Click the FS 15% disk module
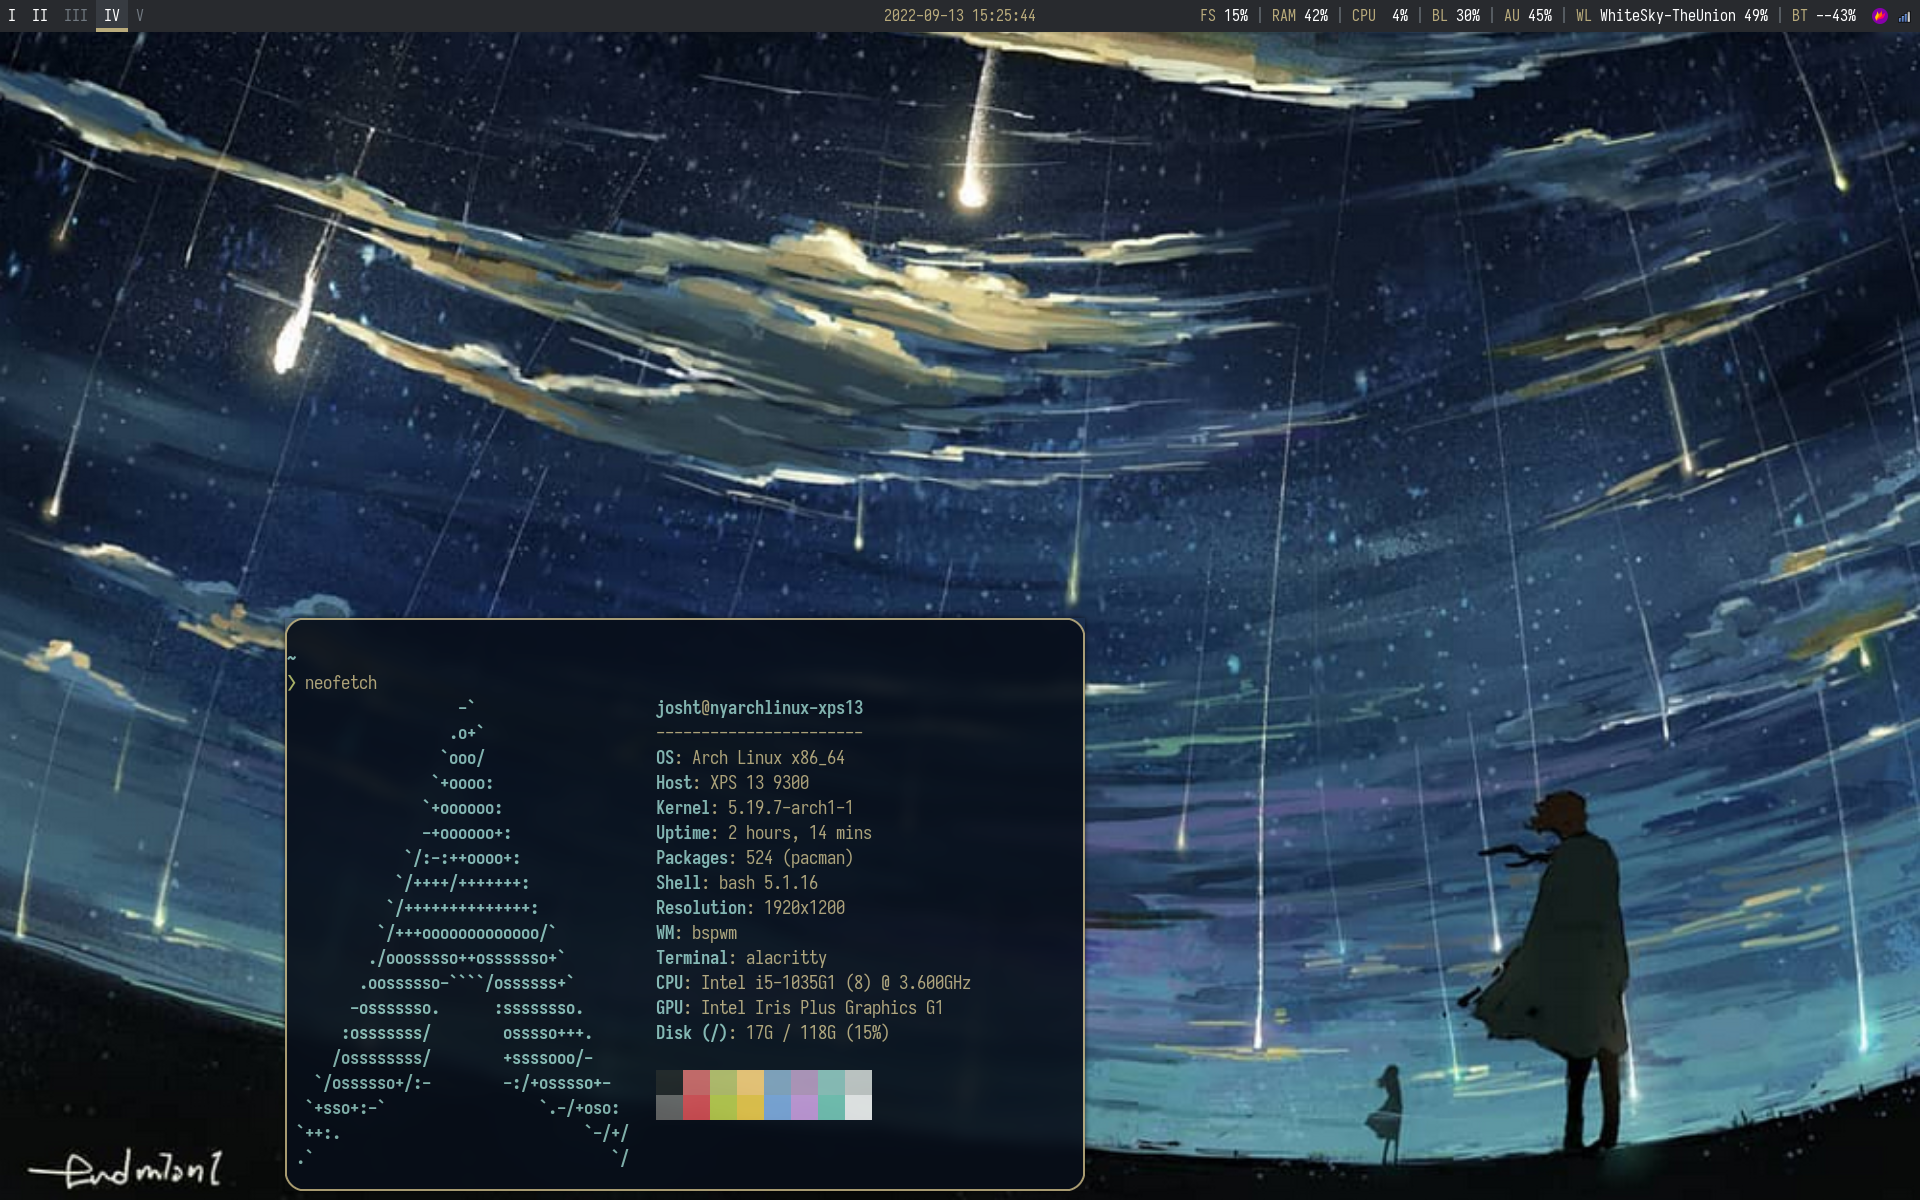This screenshot has height=1200, width=1920. point(1223,16)
